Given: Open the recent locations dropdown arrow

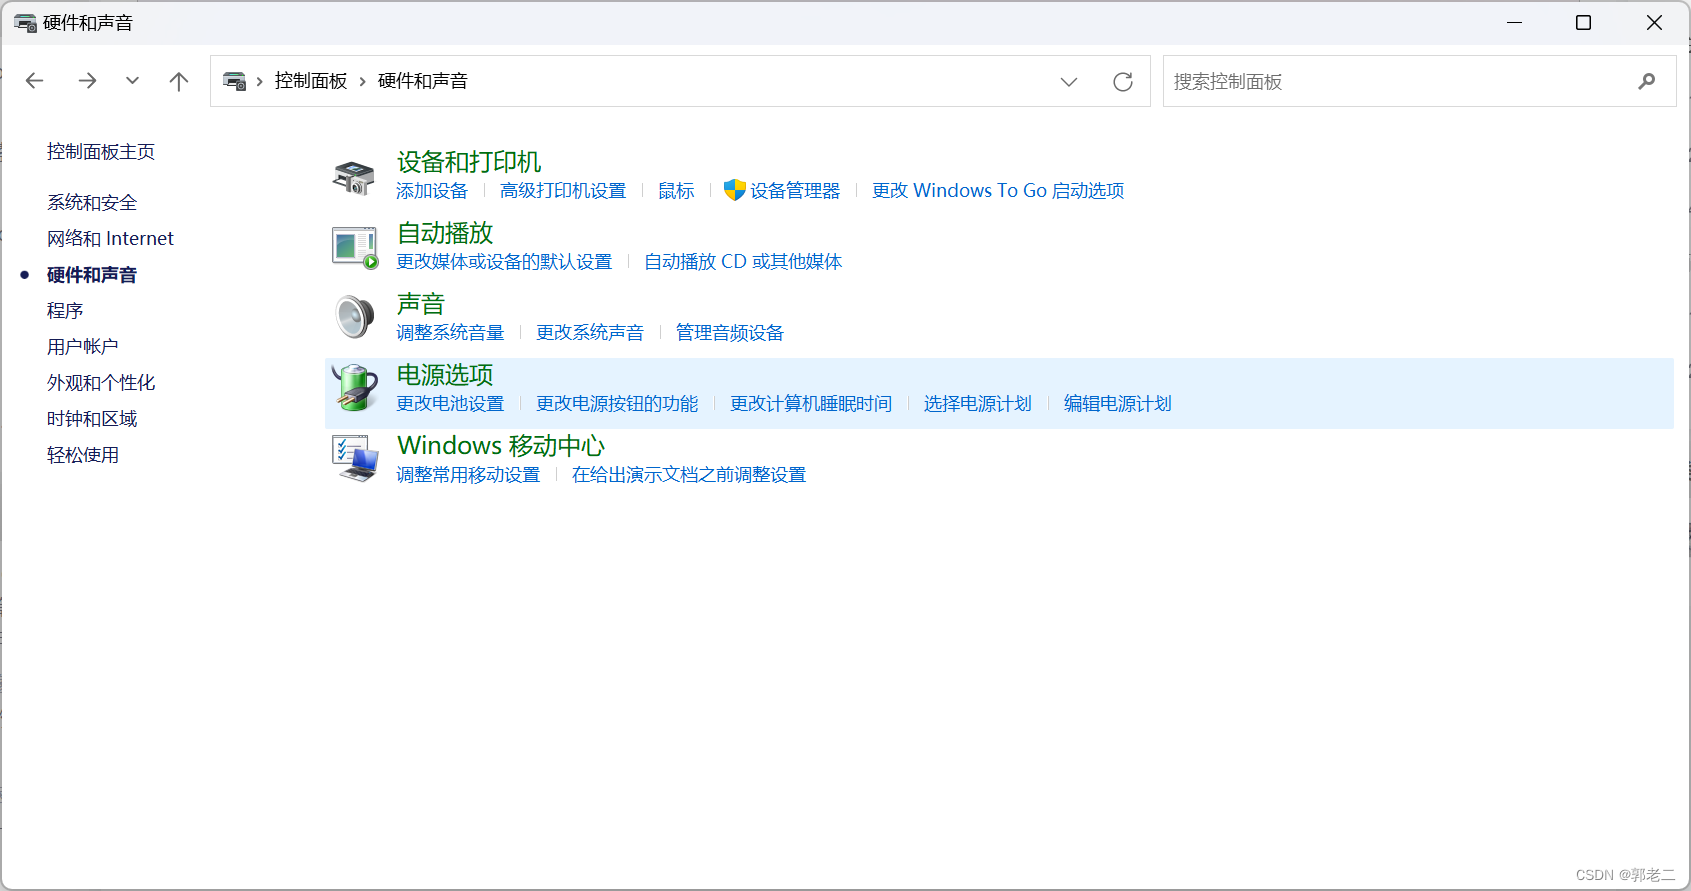Looking at the screenshot, I should (132, 81).
